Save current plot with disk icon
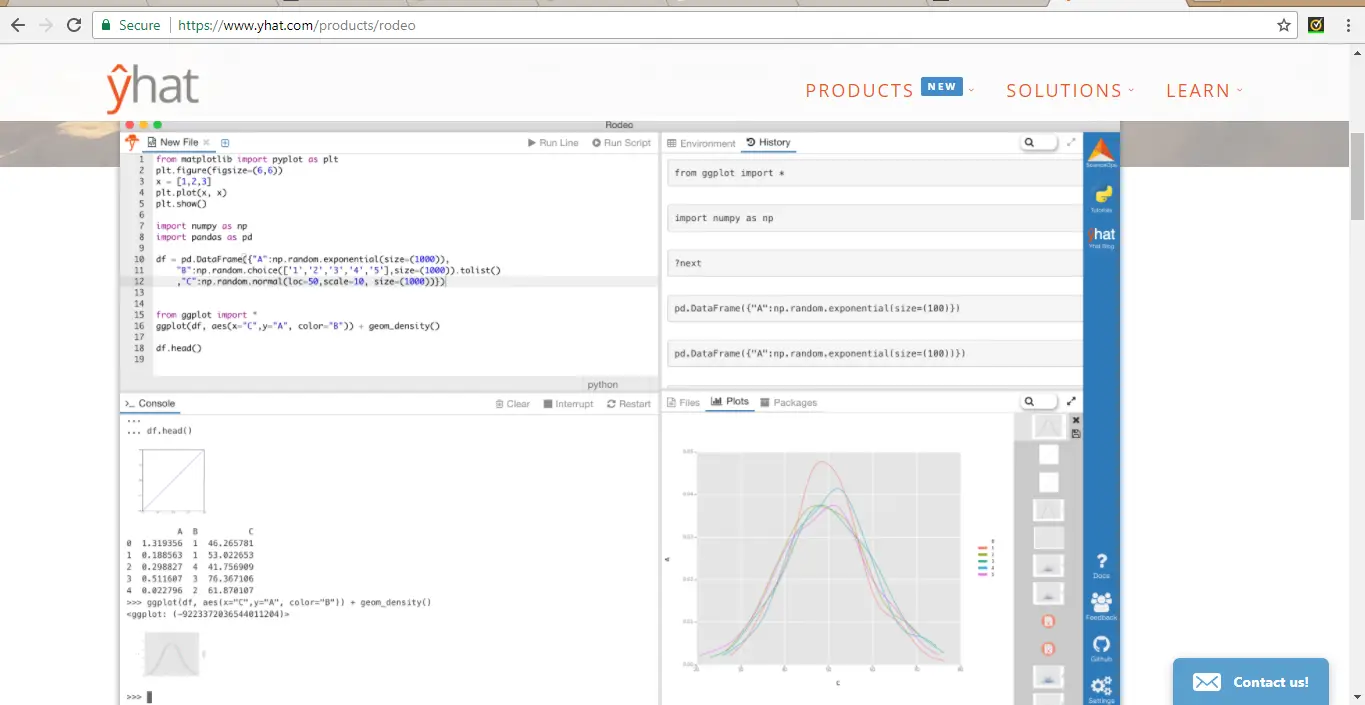Image resolution: width=1365 pixels, height=705 pixels. point(1076,433)
